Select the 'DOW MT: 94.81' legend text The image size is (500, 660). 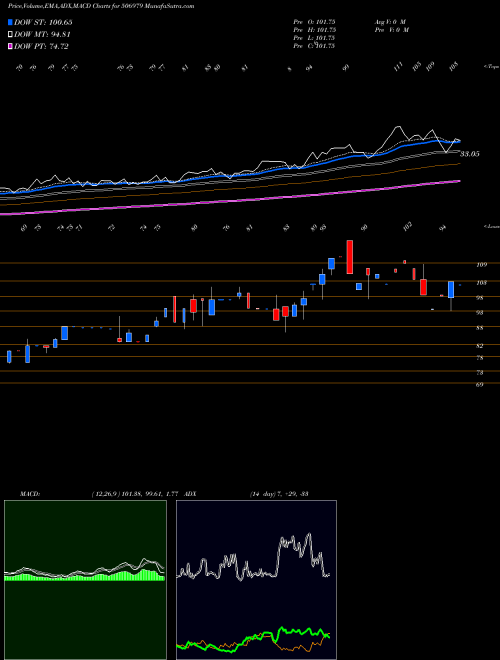[43, 35]
